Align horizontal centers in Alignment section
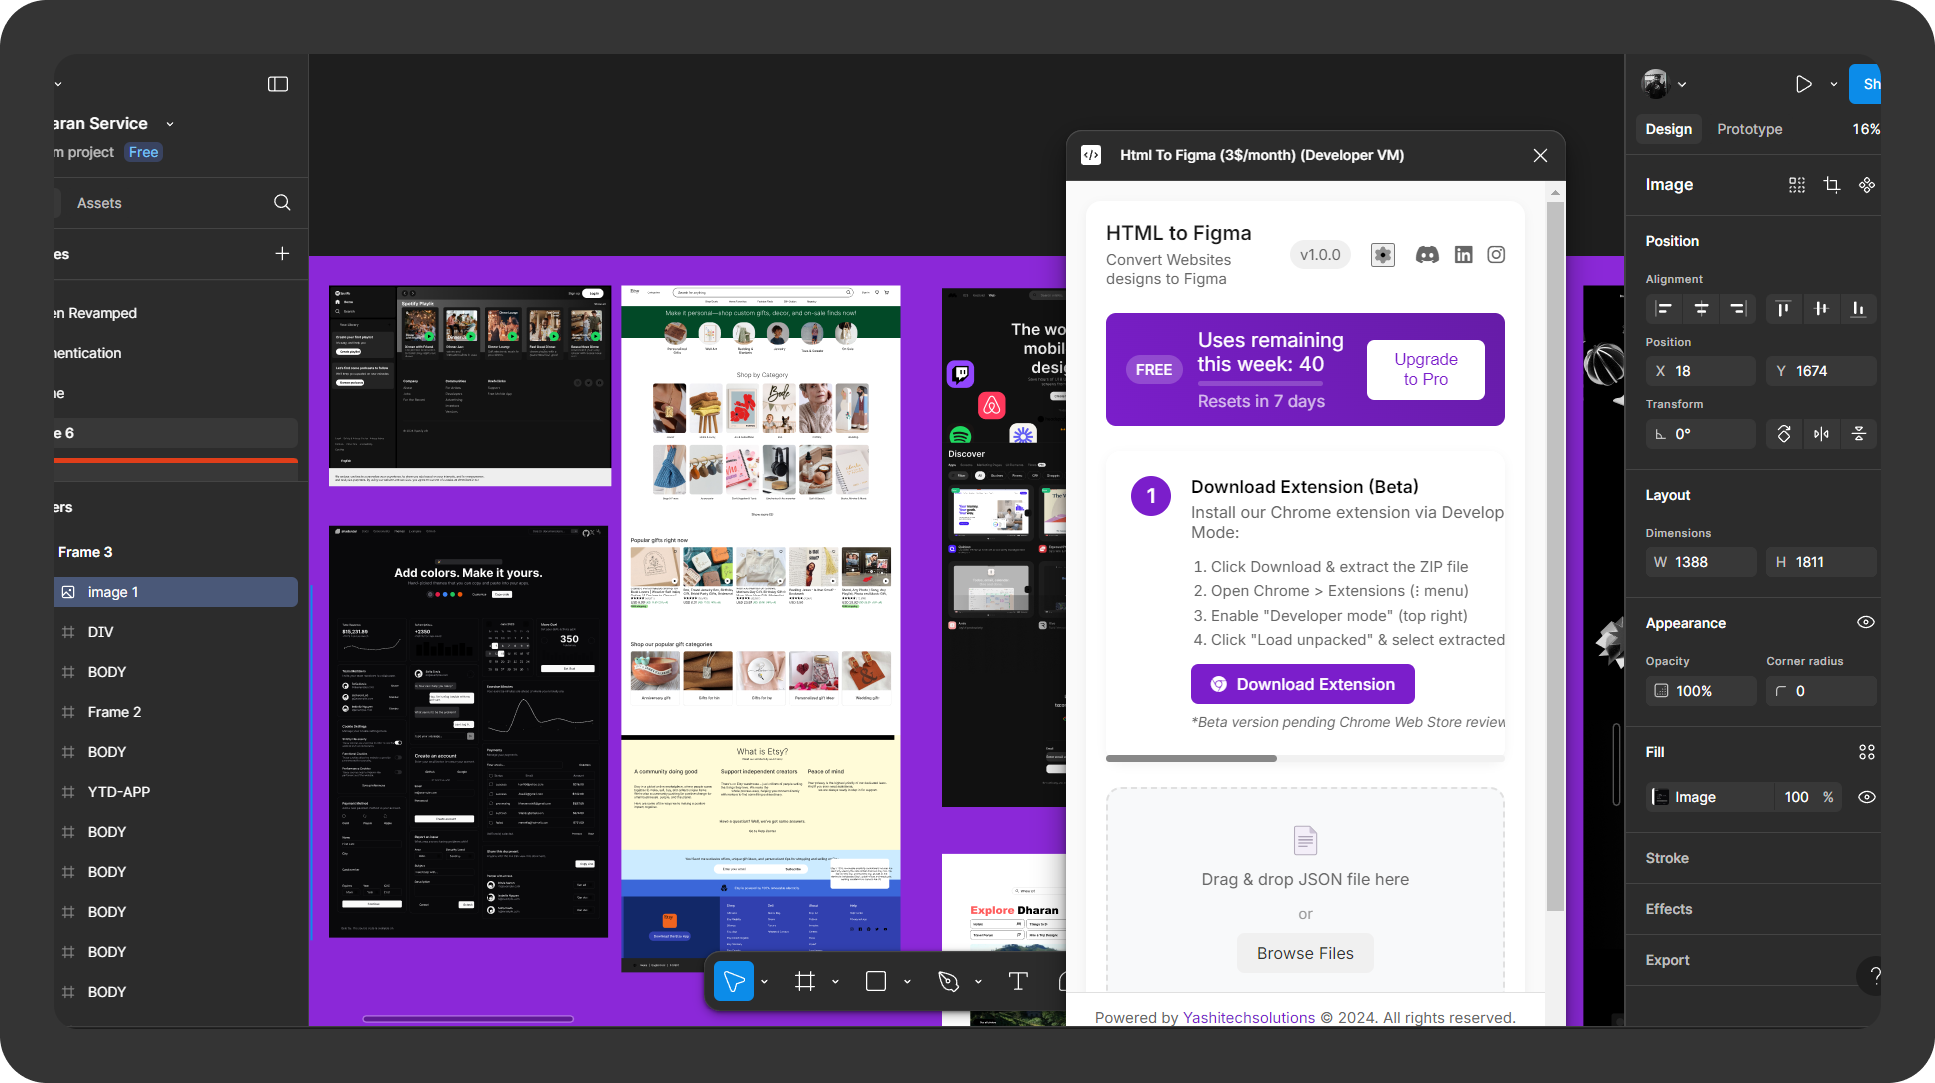Screen dimensions: 1935x1083 (1701, 309)
